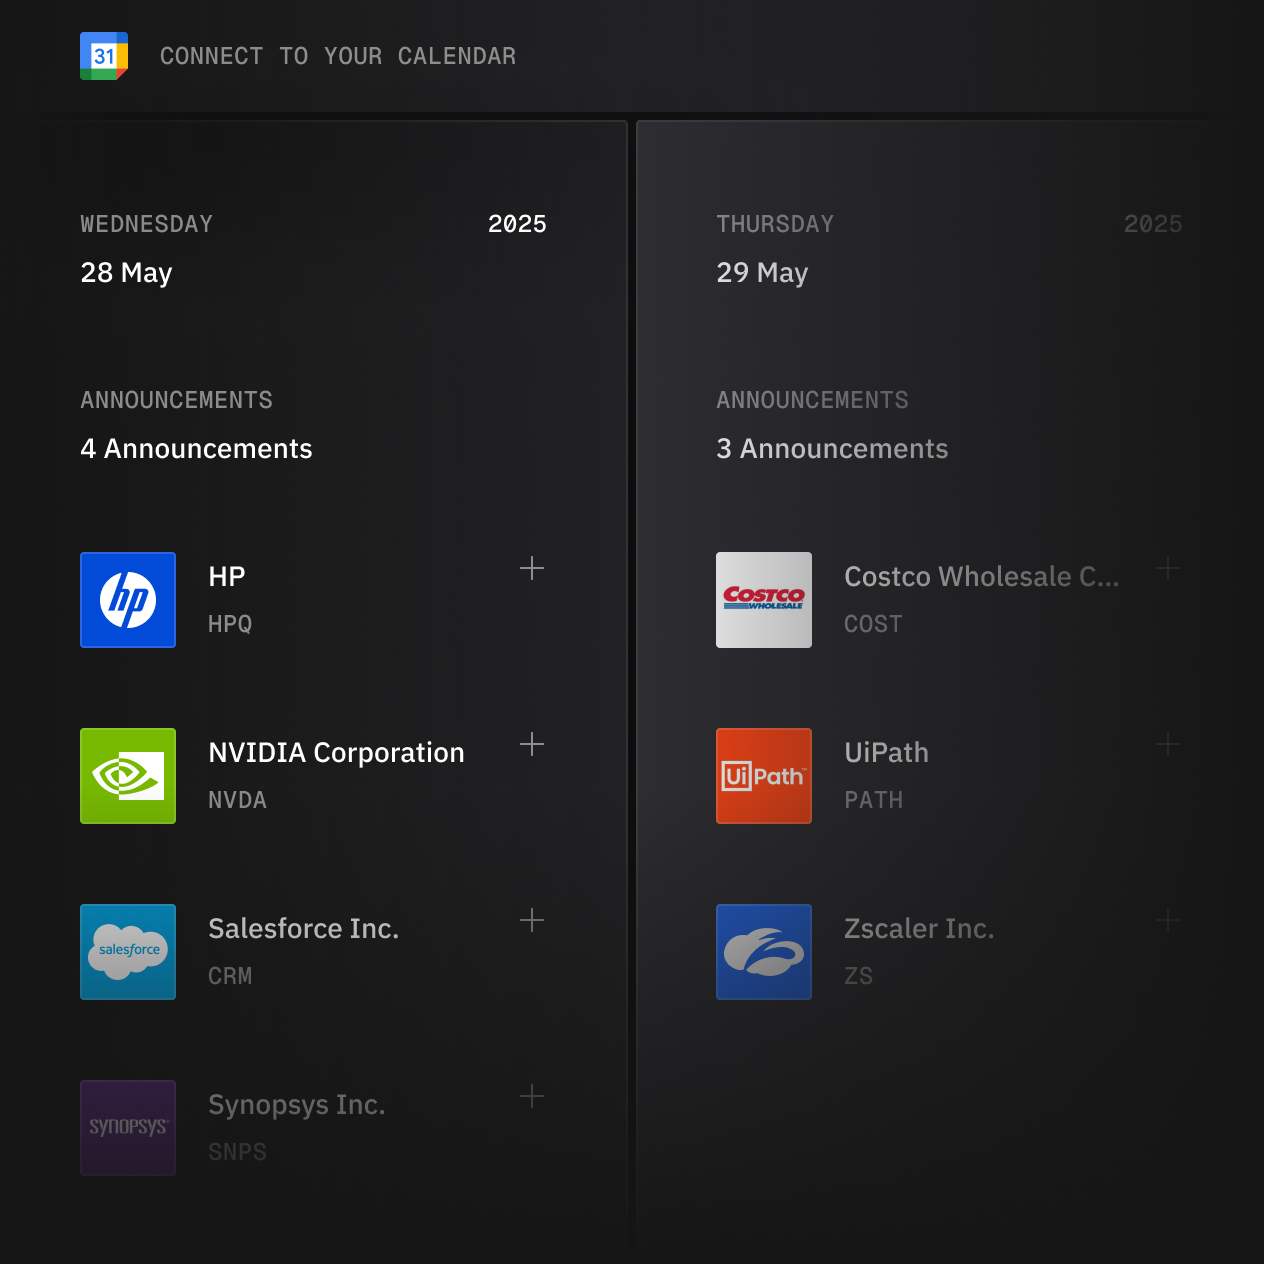Image resolution: width=1264 pixels, height=1264 pixels.
Task: Select the SNPS ticker
Action: (x=237, y=1152)
